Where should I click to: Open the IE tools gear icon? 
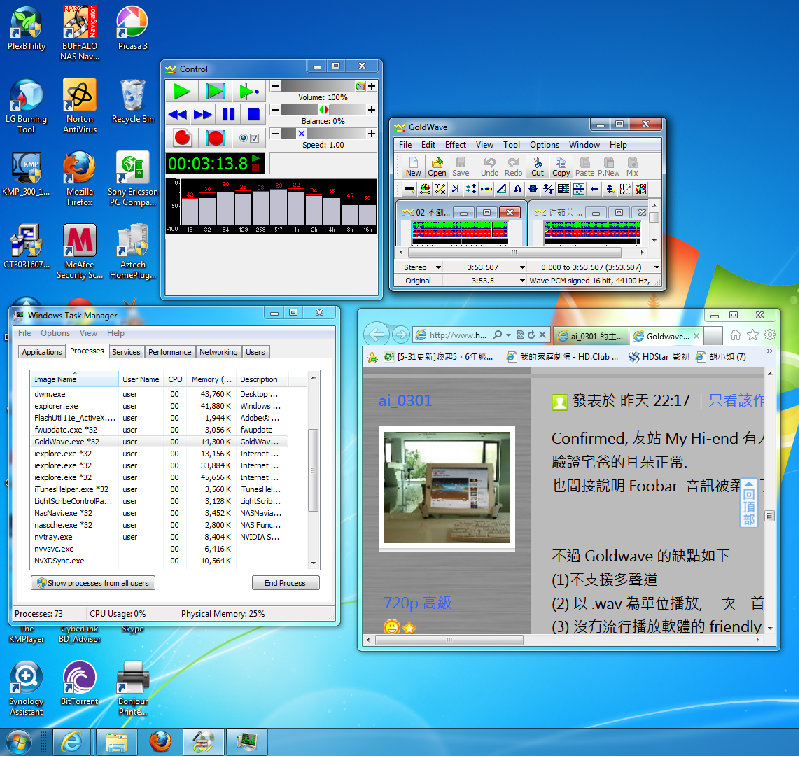(770, 335)
